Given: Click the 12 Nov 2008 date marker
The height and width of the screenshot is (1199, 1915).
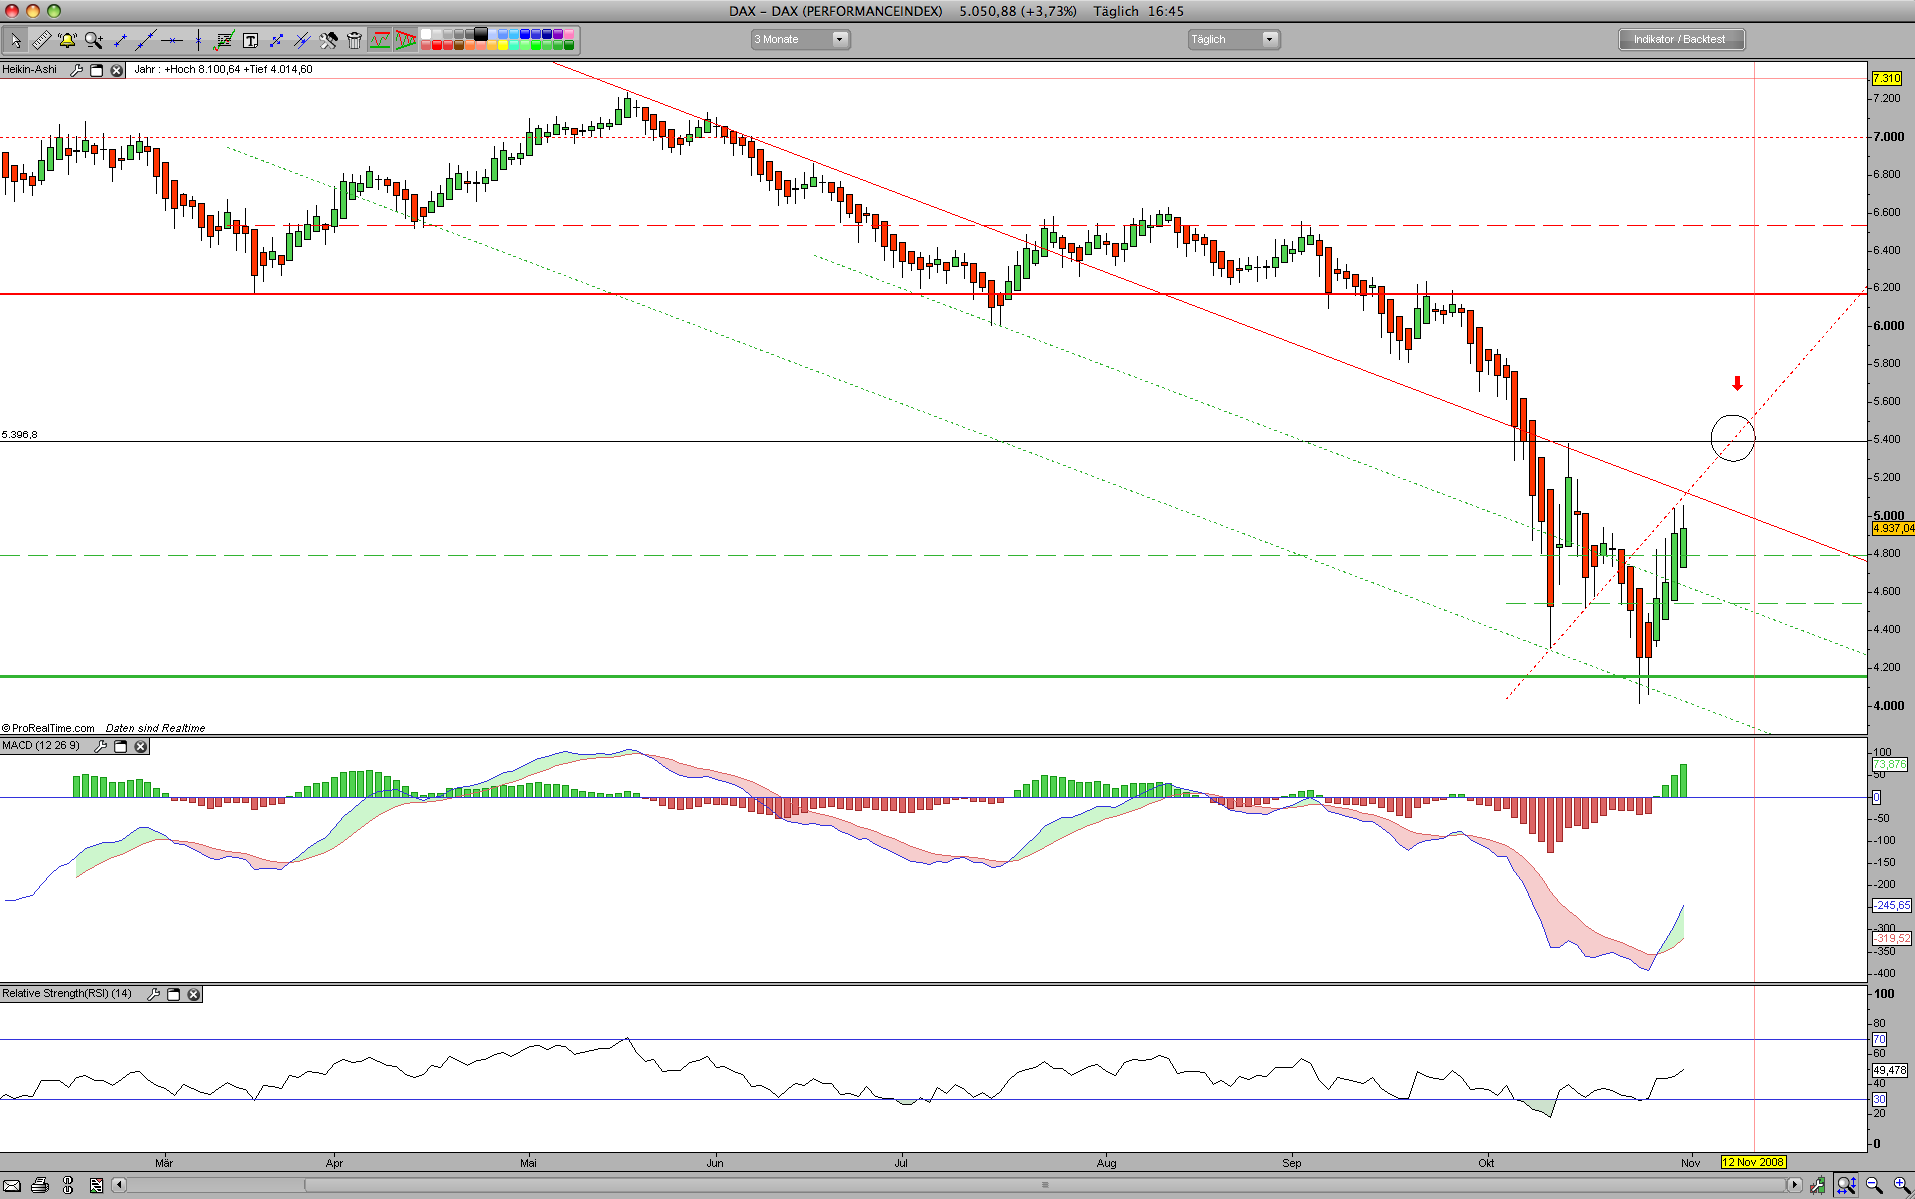Looking at the screenshot, I should click(1753, 1162).
